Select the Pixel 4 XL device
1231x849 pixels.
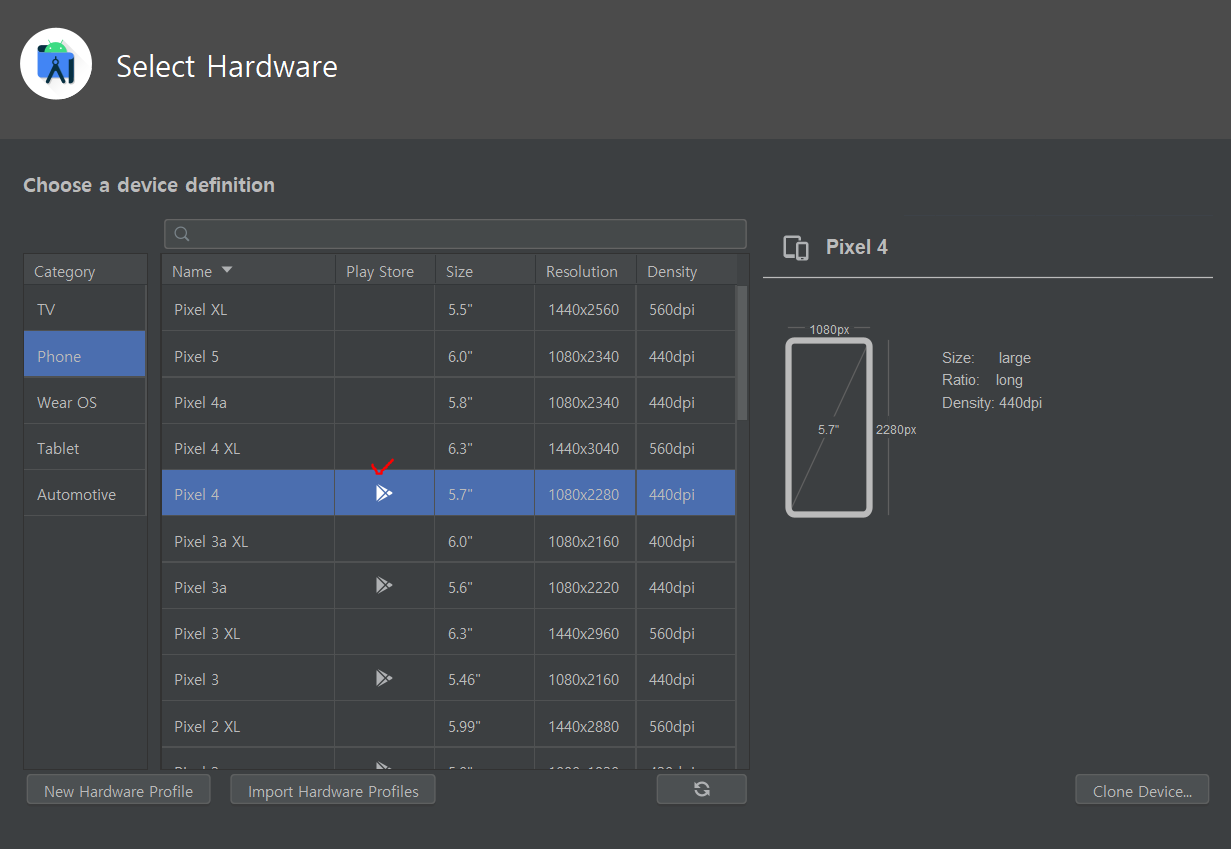pos(449,448)
